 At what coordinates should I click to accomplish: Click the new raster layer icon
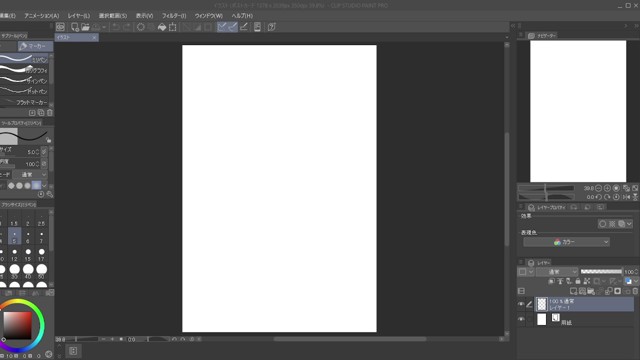coord(573,291)
